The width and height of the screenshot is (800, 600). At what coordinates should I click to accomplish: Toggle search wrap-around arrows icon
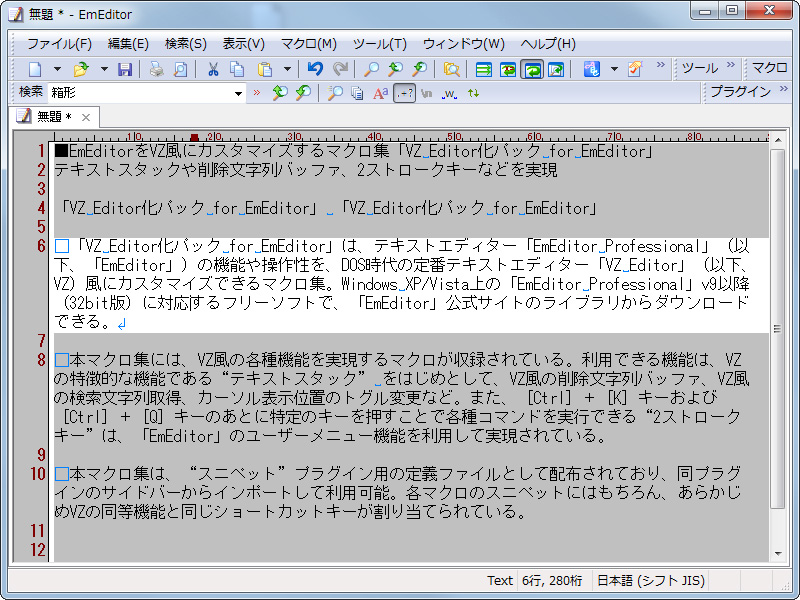click(x=473, y=93)
